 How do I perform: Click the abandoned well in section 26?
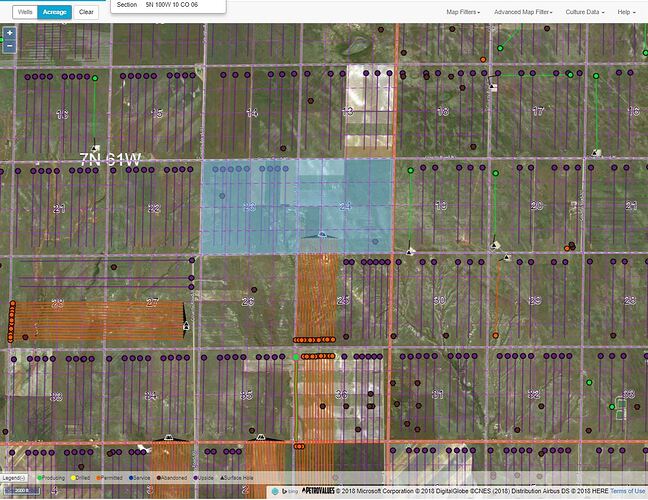coord(254,290)
